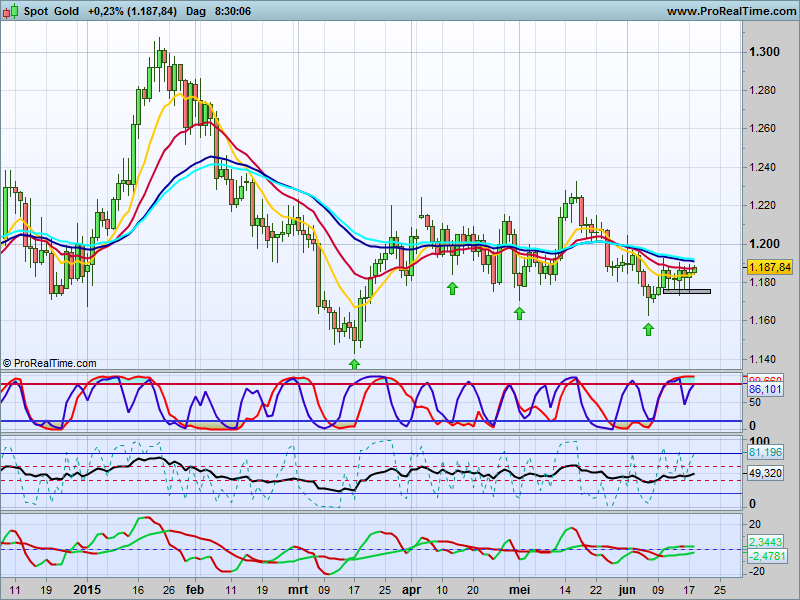Click the mrt month label on the date axis

298,590
